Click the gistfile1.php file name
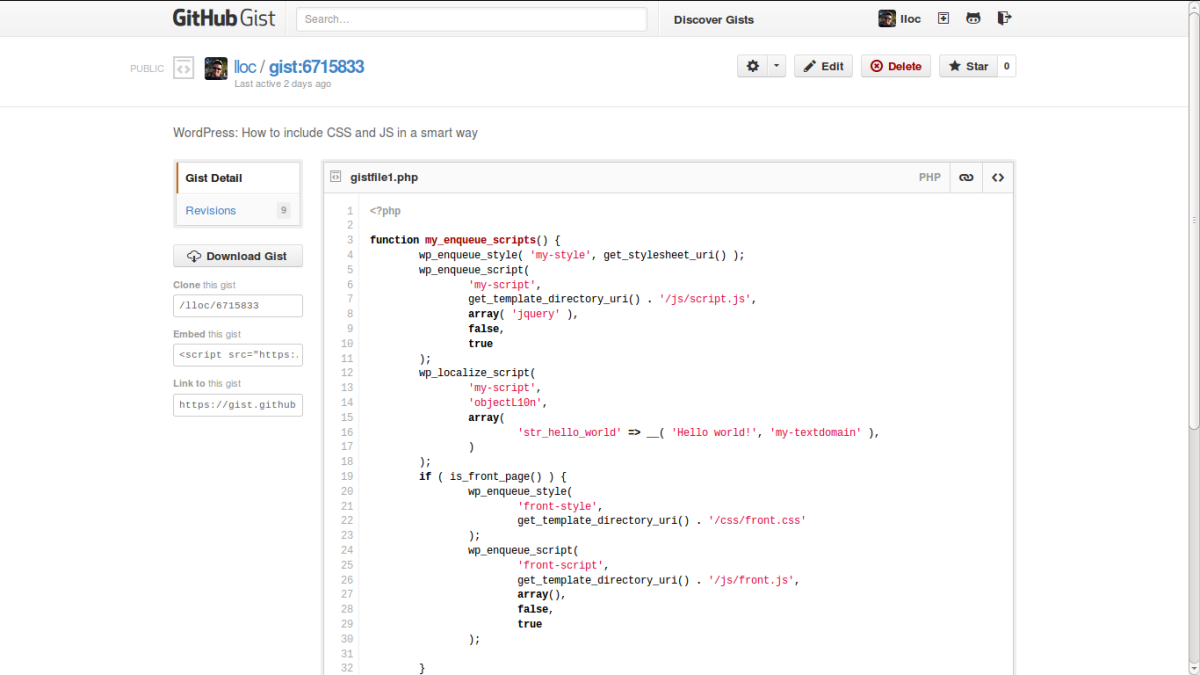The height and width of the screenshot is (675, 1200). pyautogui.click(x=384, y=177)
